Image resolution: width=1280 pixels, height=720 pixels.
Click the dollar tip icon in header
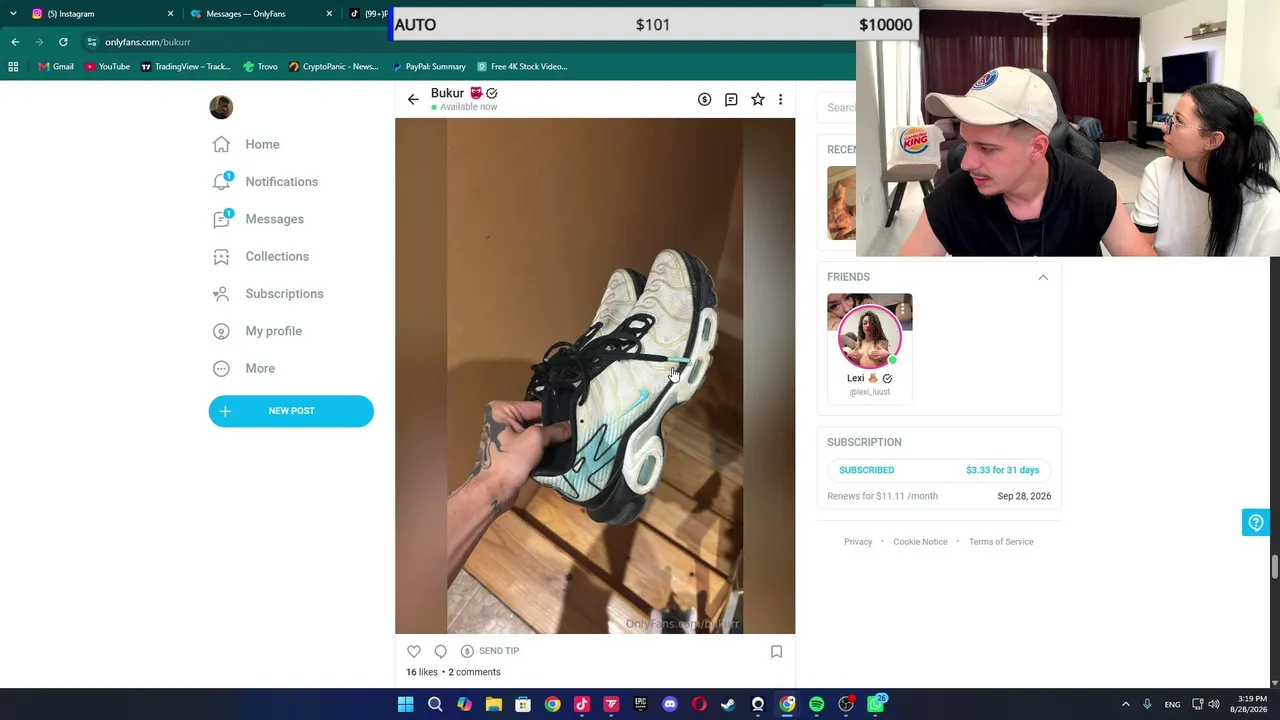coord(704,99)
